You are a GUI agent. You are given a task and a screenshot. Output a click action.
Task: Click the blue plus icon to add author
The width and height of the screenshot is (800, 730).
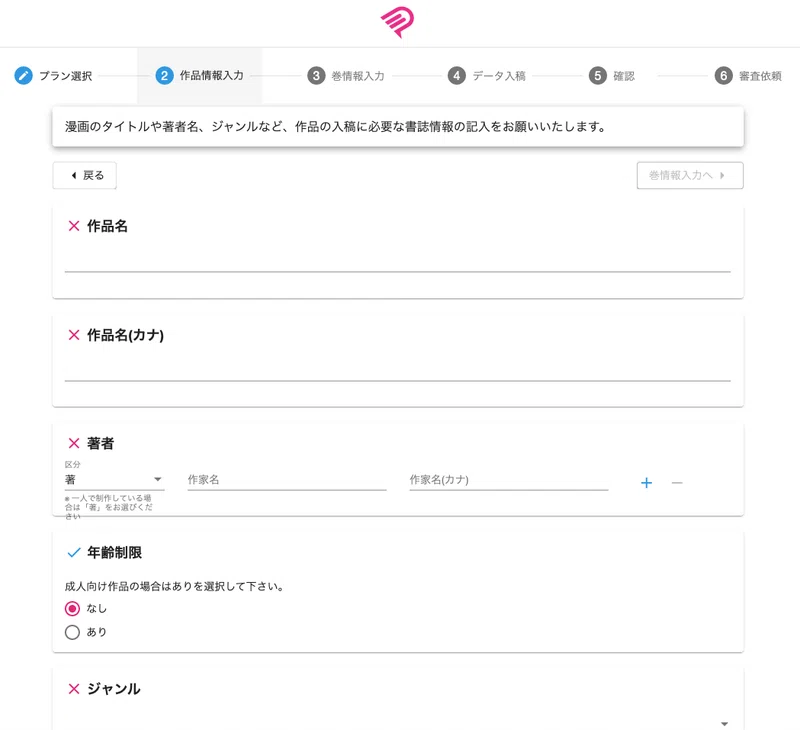click(x=646, y=483)
